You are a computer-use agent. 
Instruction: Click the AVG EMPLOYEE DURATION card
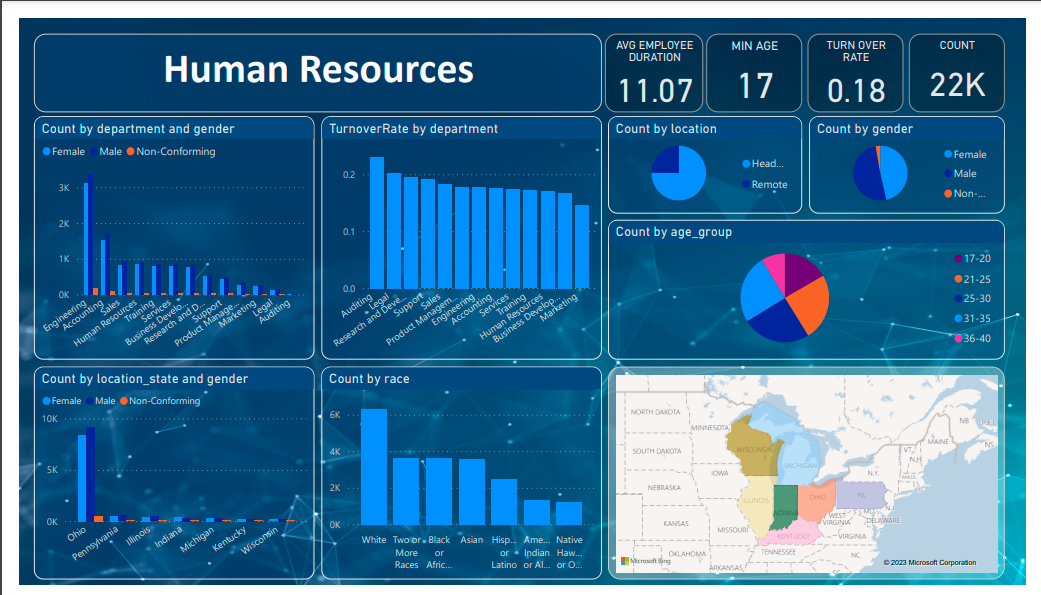[654, 73]
